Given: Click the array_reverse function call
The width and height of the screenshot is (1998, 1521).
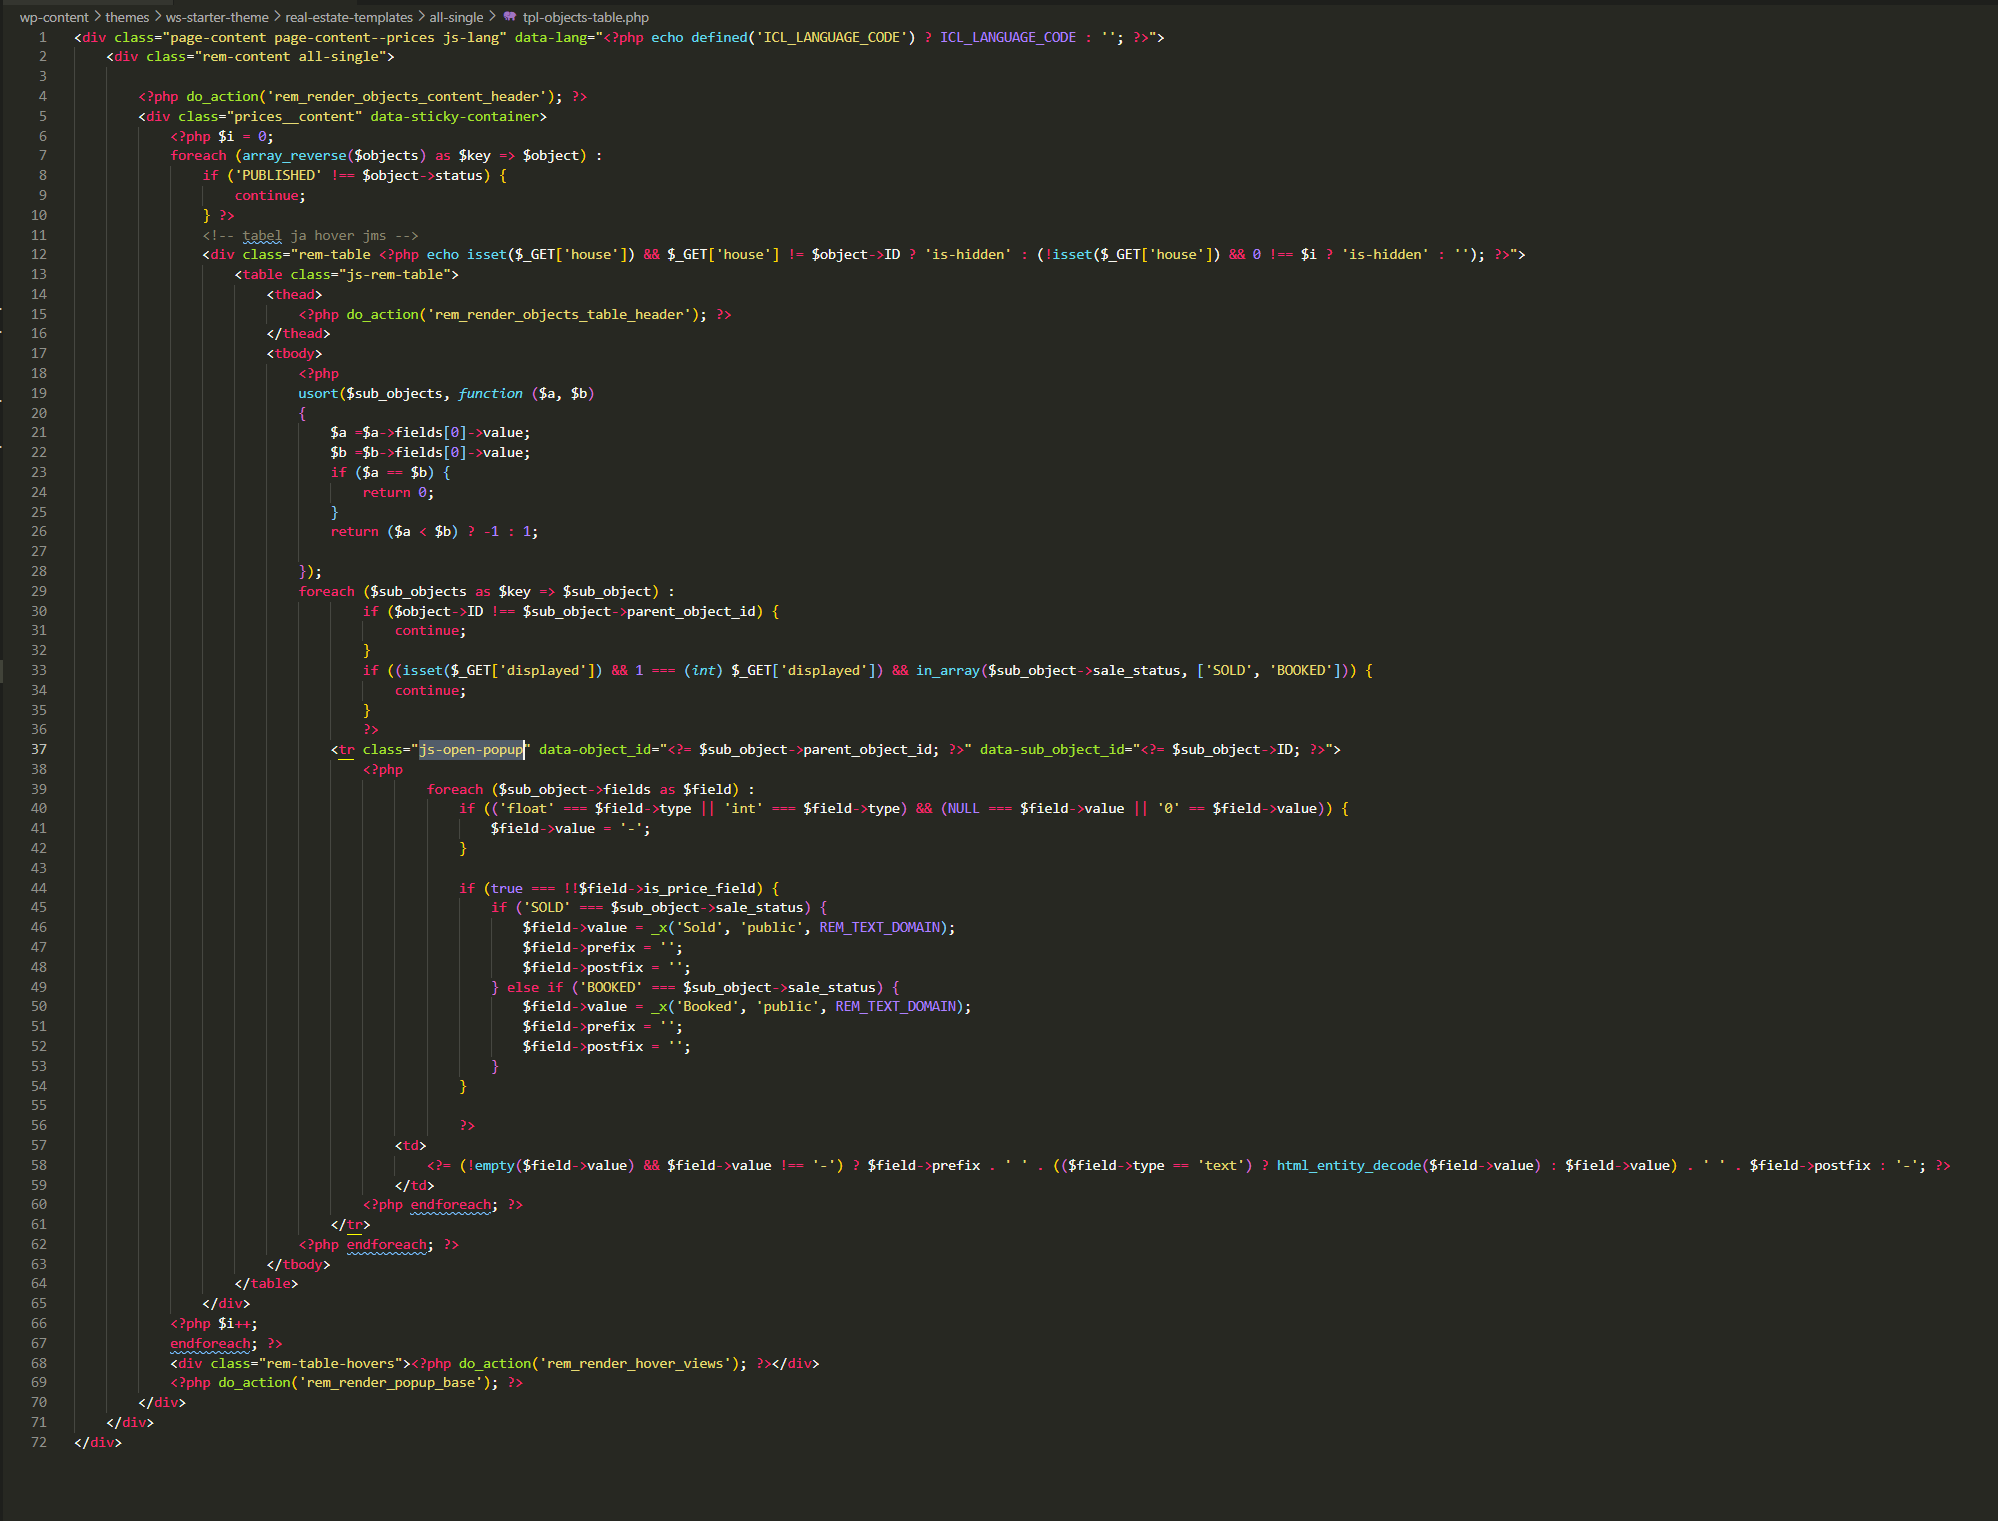Looking at the screenshot, I should click(294, 155).
